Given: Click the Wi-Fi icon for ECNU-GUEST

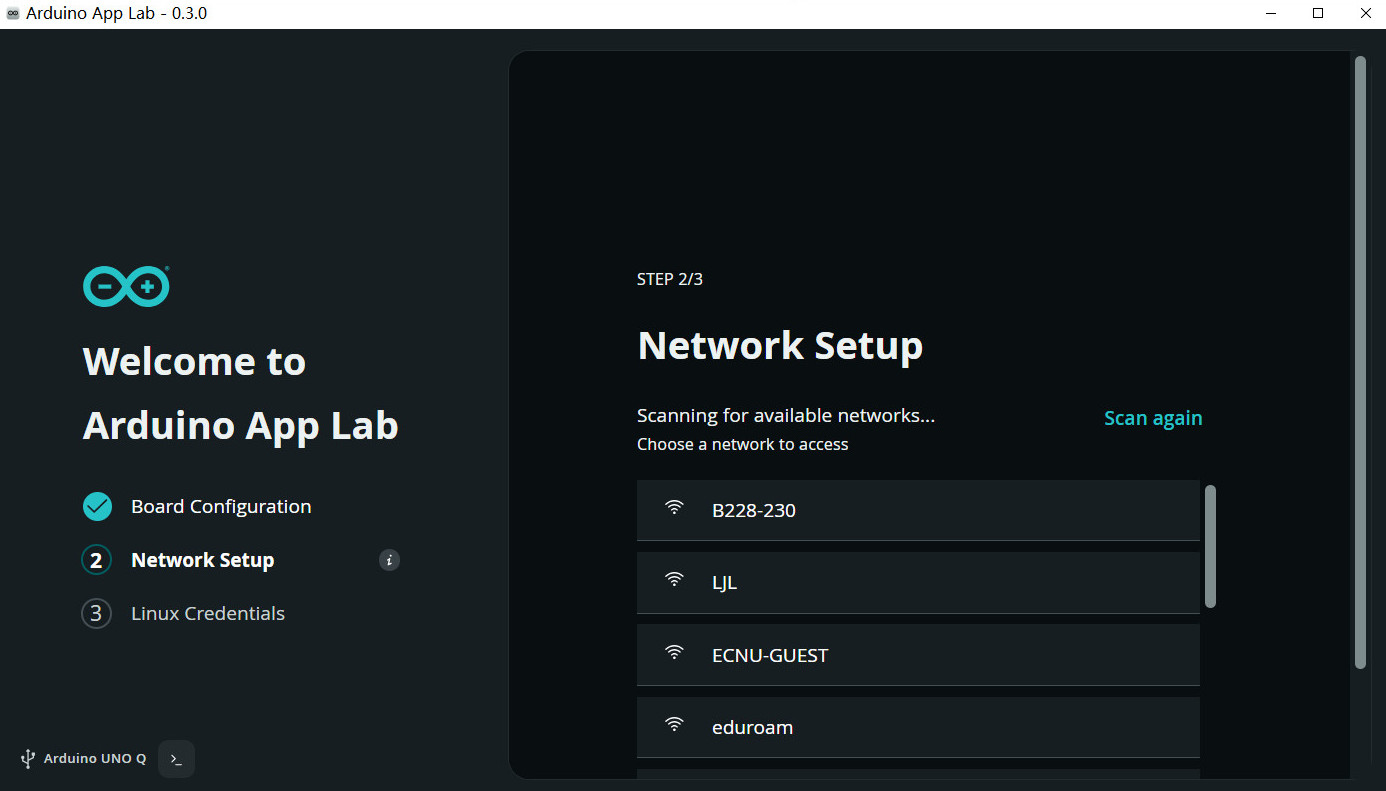Looking at the screenshot, I should click(x=675, y=653).
